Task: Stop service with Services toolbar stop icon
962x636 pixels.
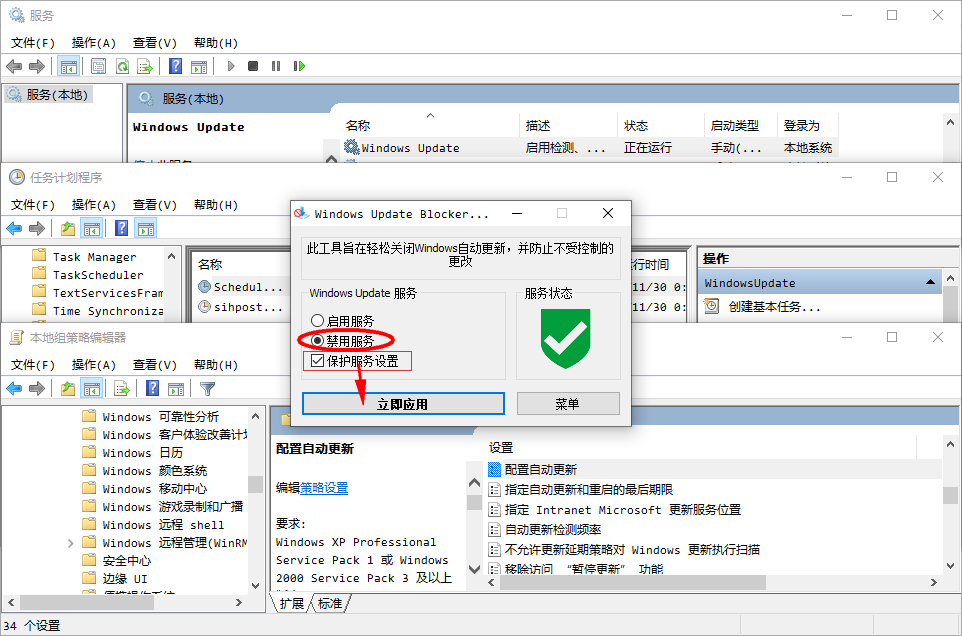Action: pyautogui.click(x=253, y=66)
